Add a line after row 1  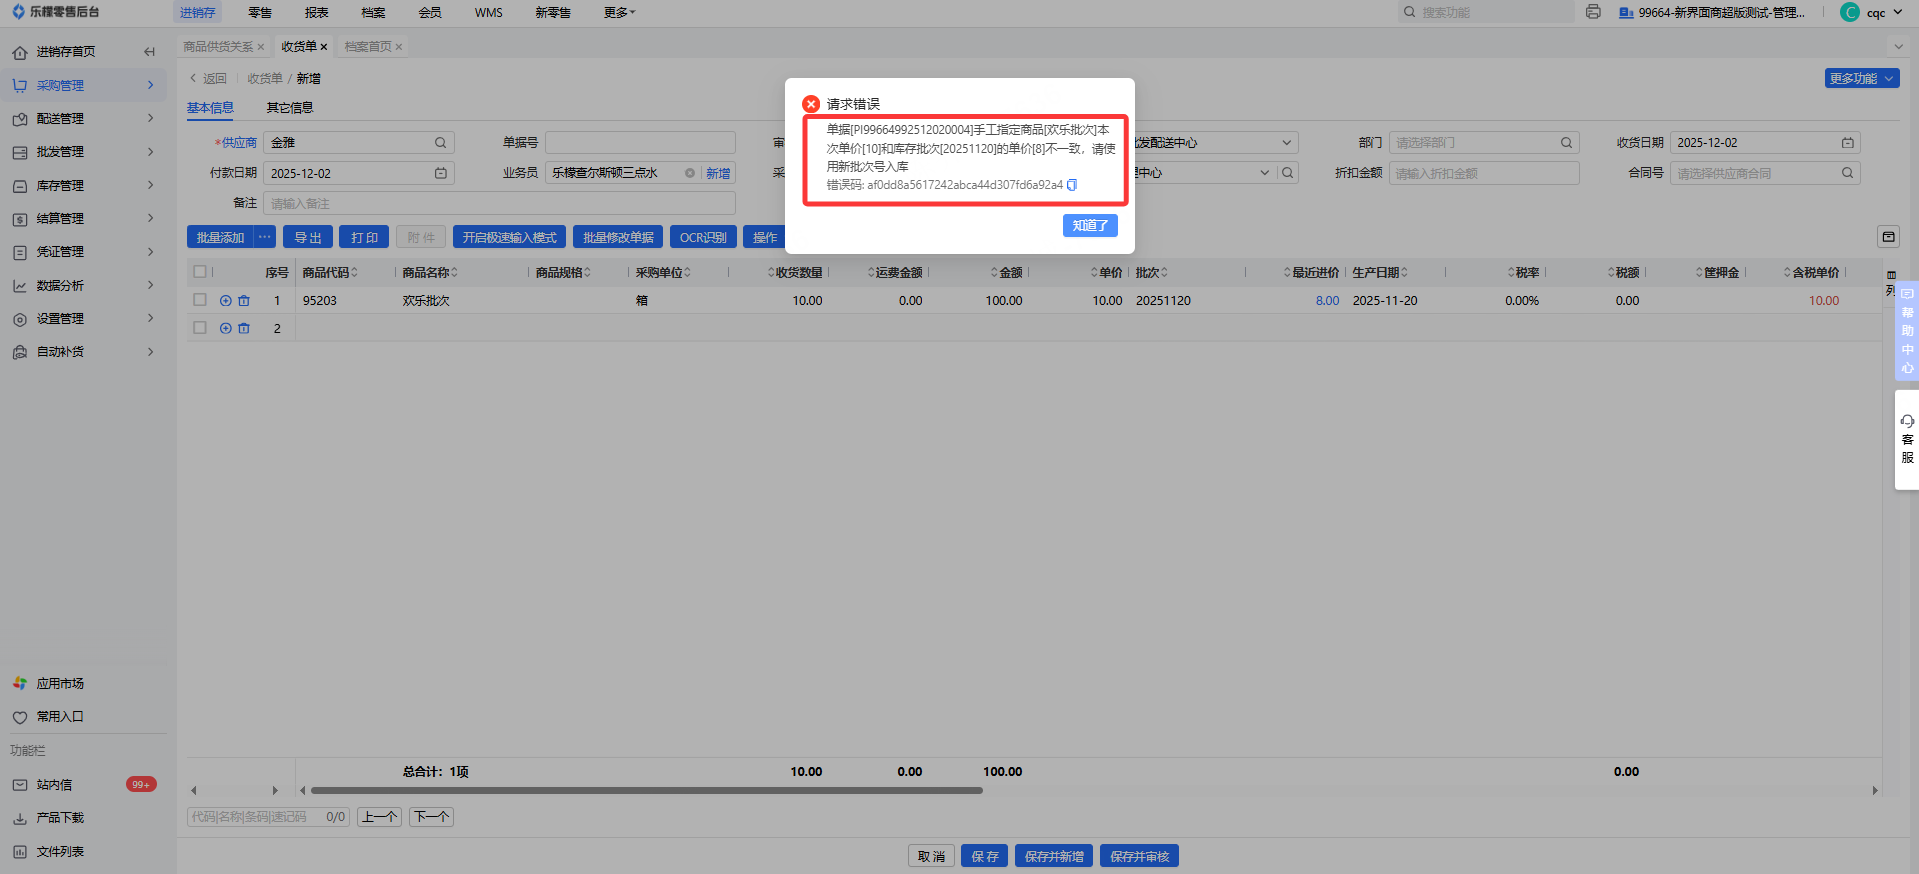pyautogui.click(x=226, y=300)
